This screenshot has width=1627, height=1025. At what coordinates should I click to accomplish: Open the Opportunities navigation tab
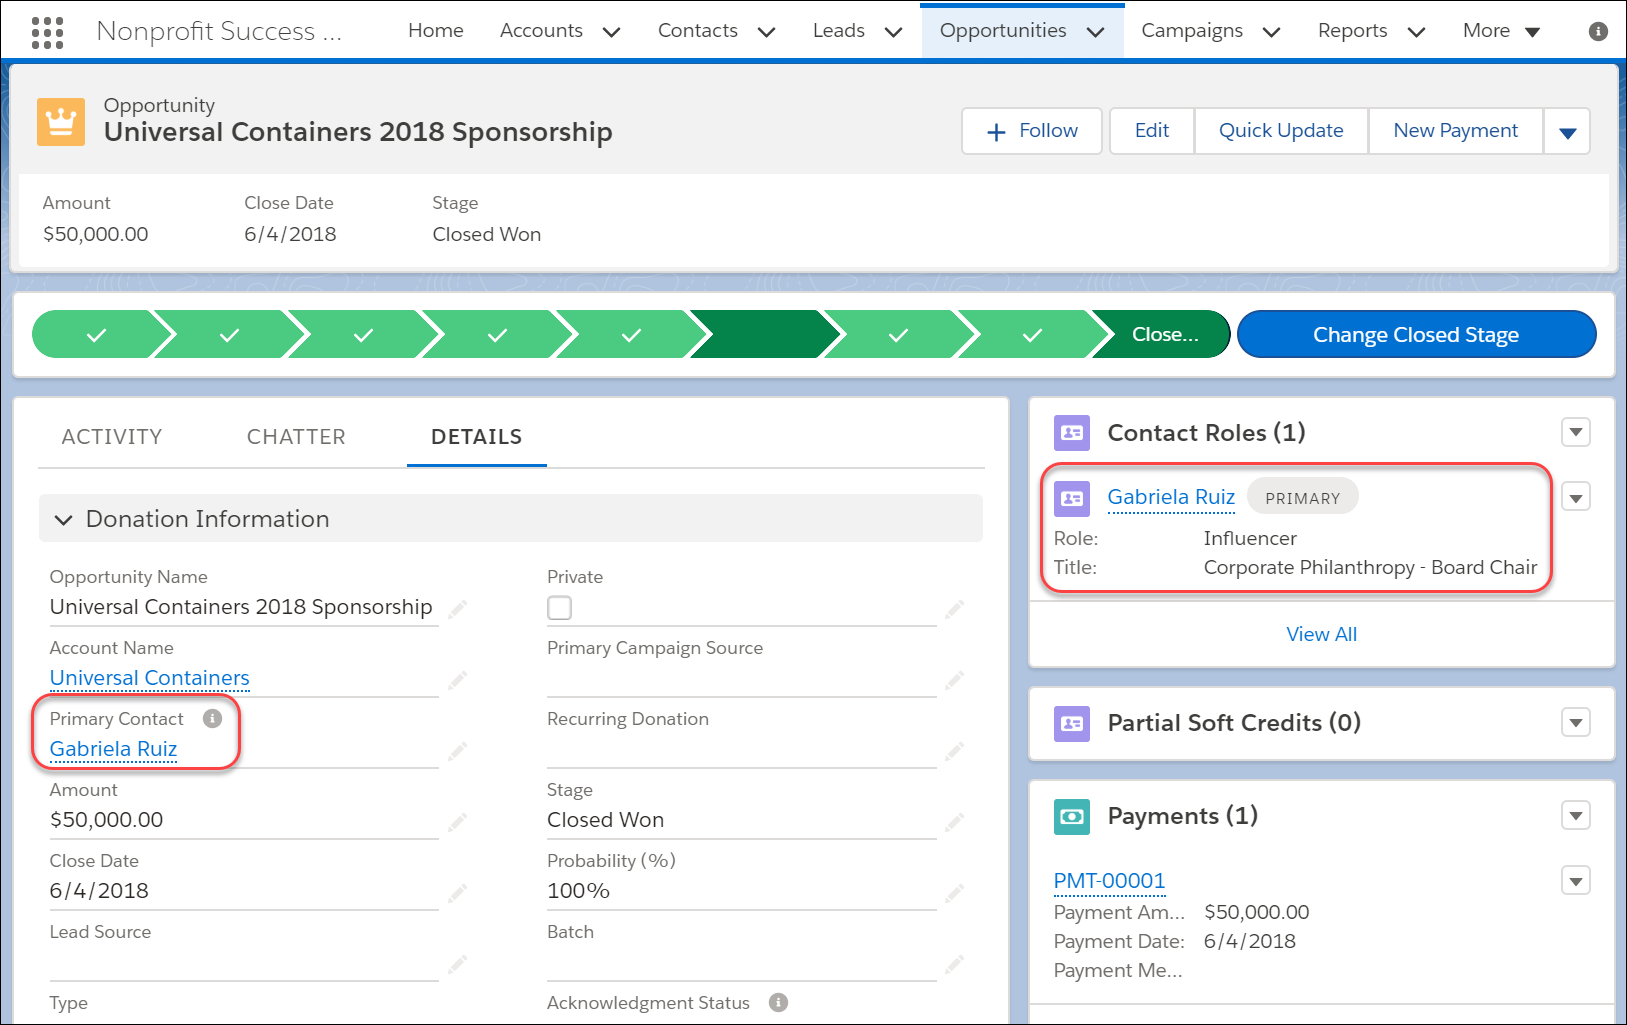pos(1003,31)
